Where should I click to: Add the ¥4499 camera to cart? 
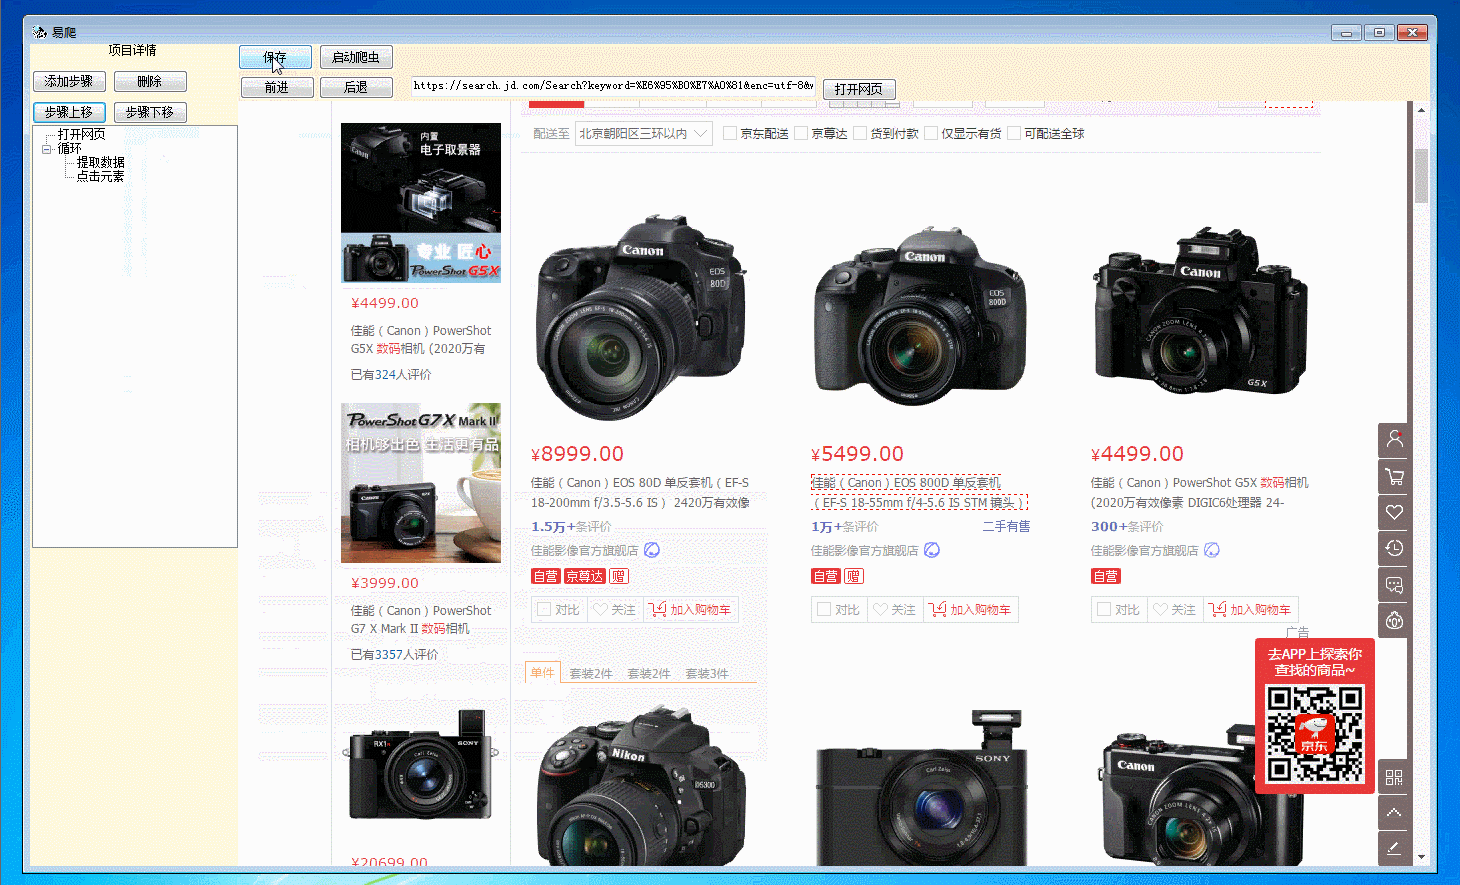coord(1250,610)
